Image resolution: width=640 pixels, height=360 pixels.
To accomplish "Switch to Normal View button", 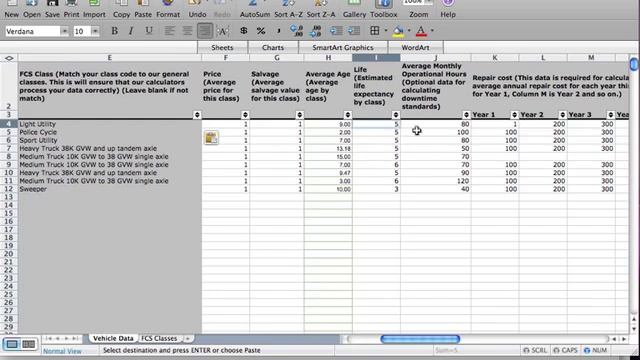I will tap(12, 344).
